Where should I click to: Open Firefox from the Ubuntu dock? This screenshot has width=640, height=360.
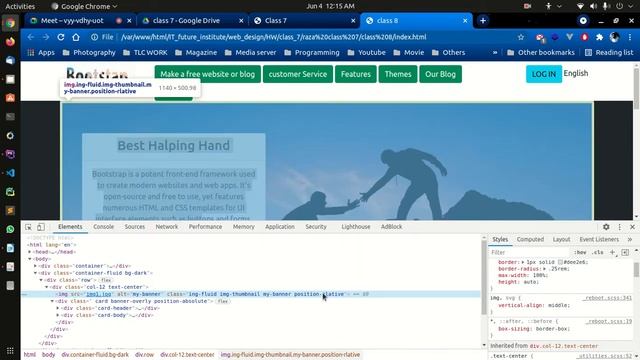click(10, 42)
